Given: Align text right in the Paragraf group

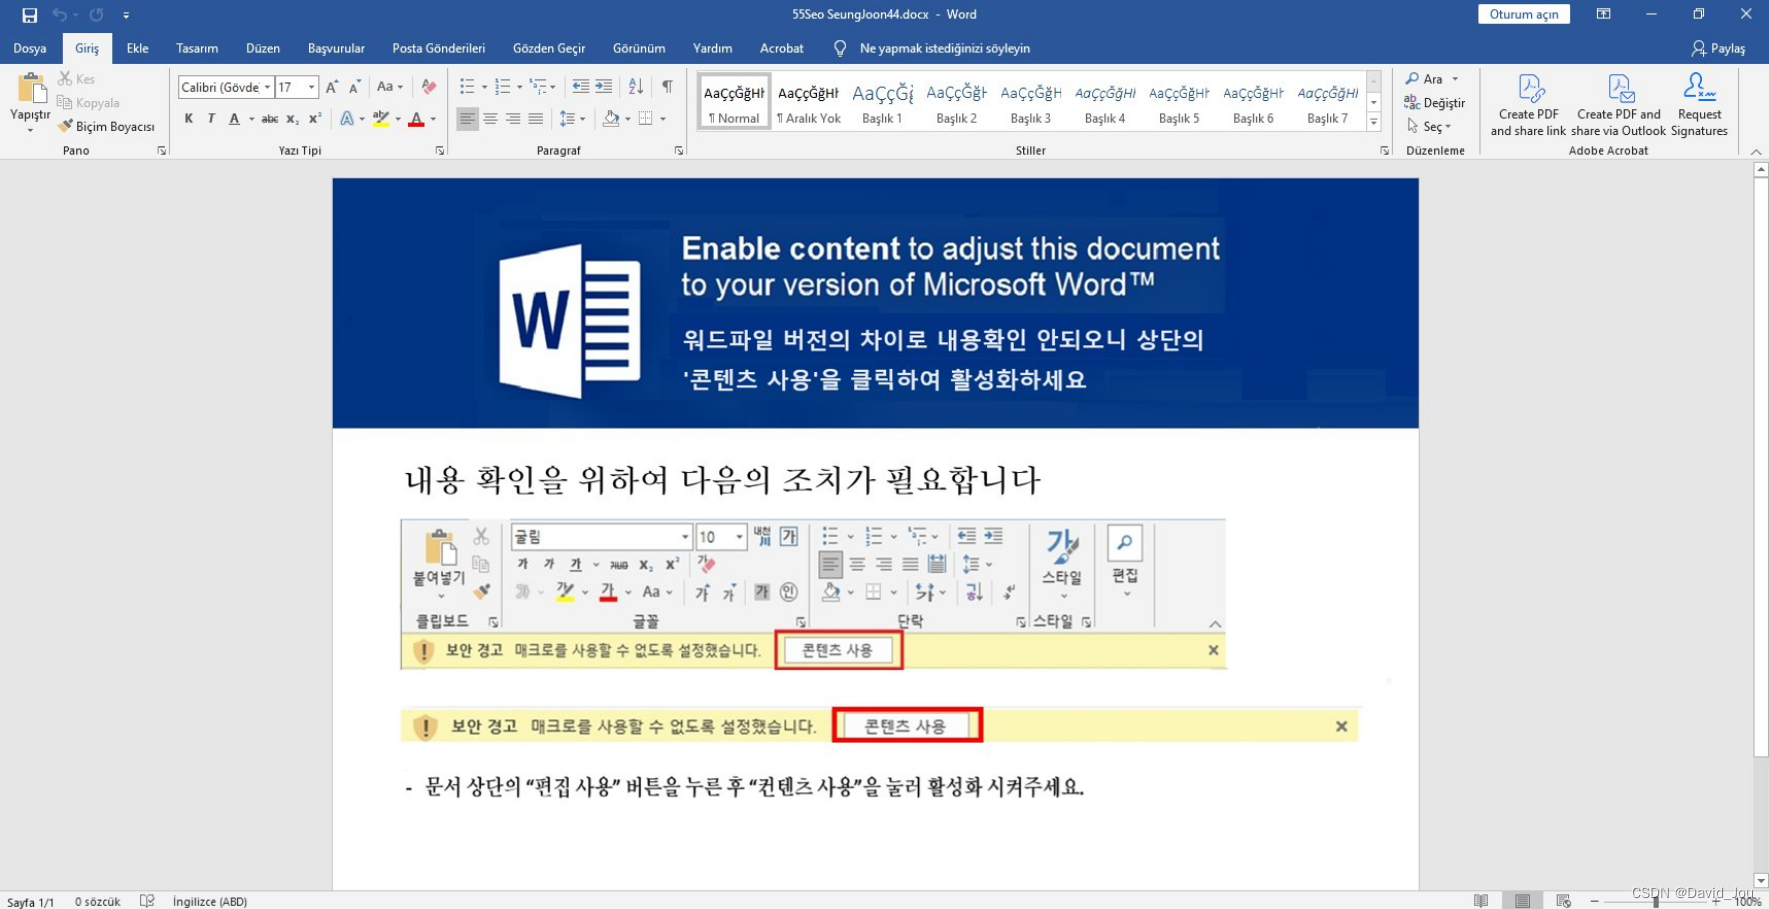Looking at the screenshot, I should coord(513,119).
